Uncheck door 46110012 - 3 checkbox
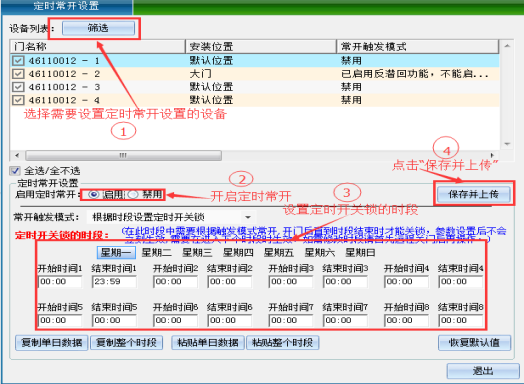This screenshot has width=524, height=384. click(x=18, y=87)
